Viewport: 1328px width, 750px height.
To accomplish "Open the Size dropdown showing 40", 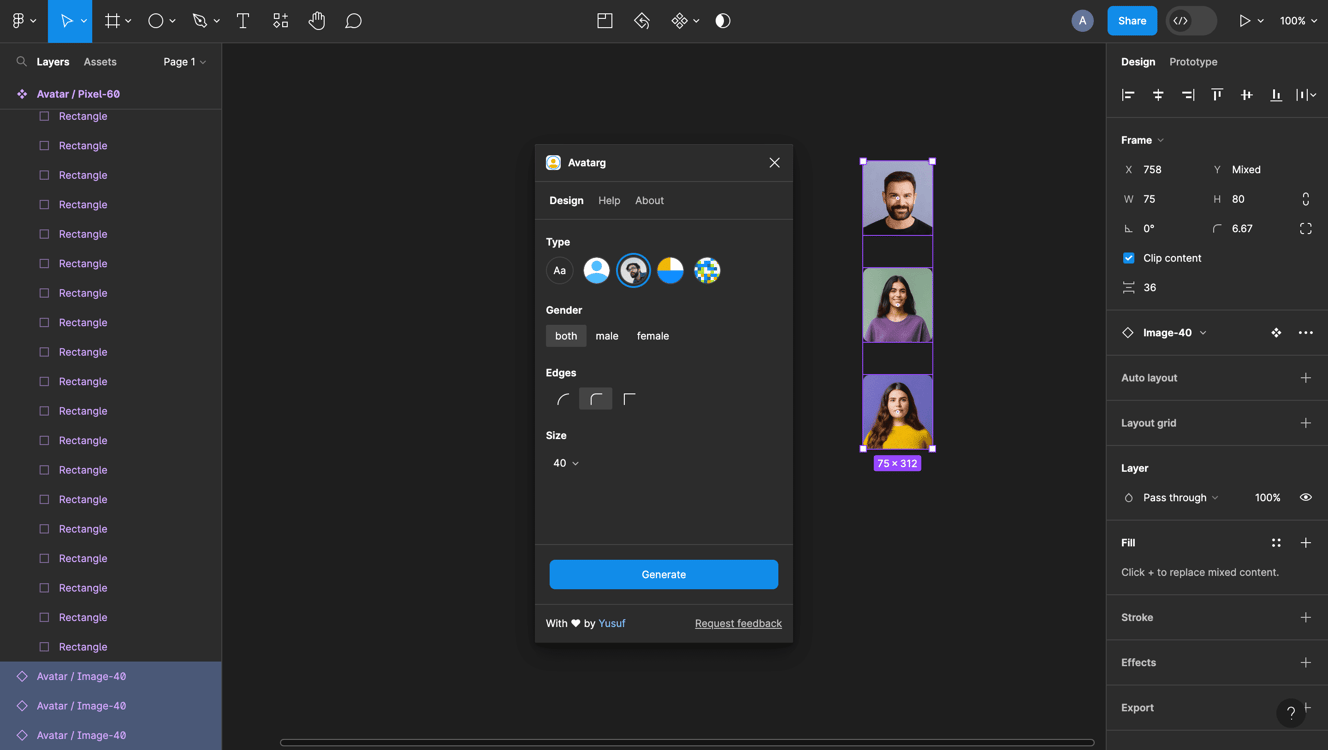I will [x=565, y=463].
